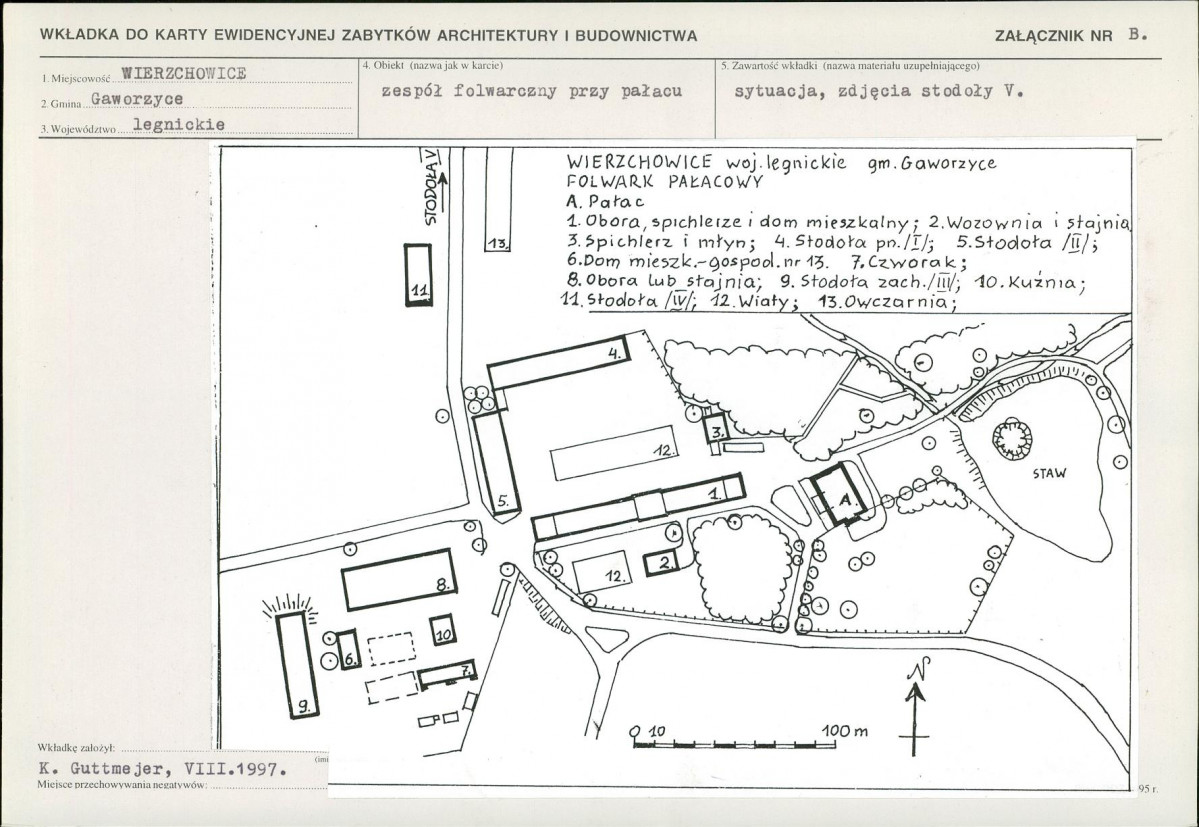Viewport: 1199px width, 827px height.
Task: Click the 'Miejsce przechowywania negatywów:' label
Action: 122,785
